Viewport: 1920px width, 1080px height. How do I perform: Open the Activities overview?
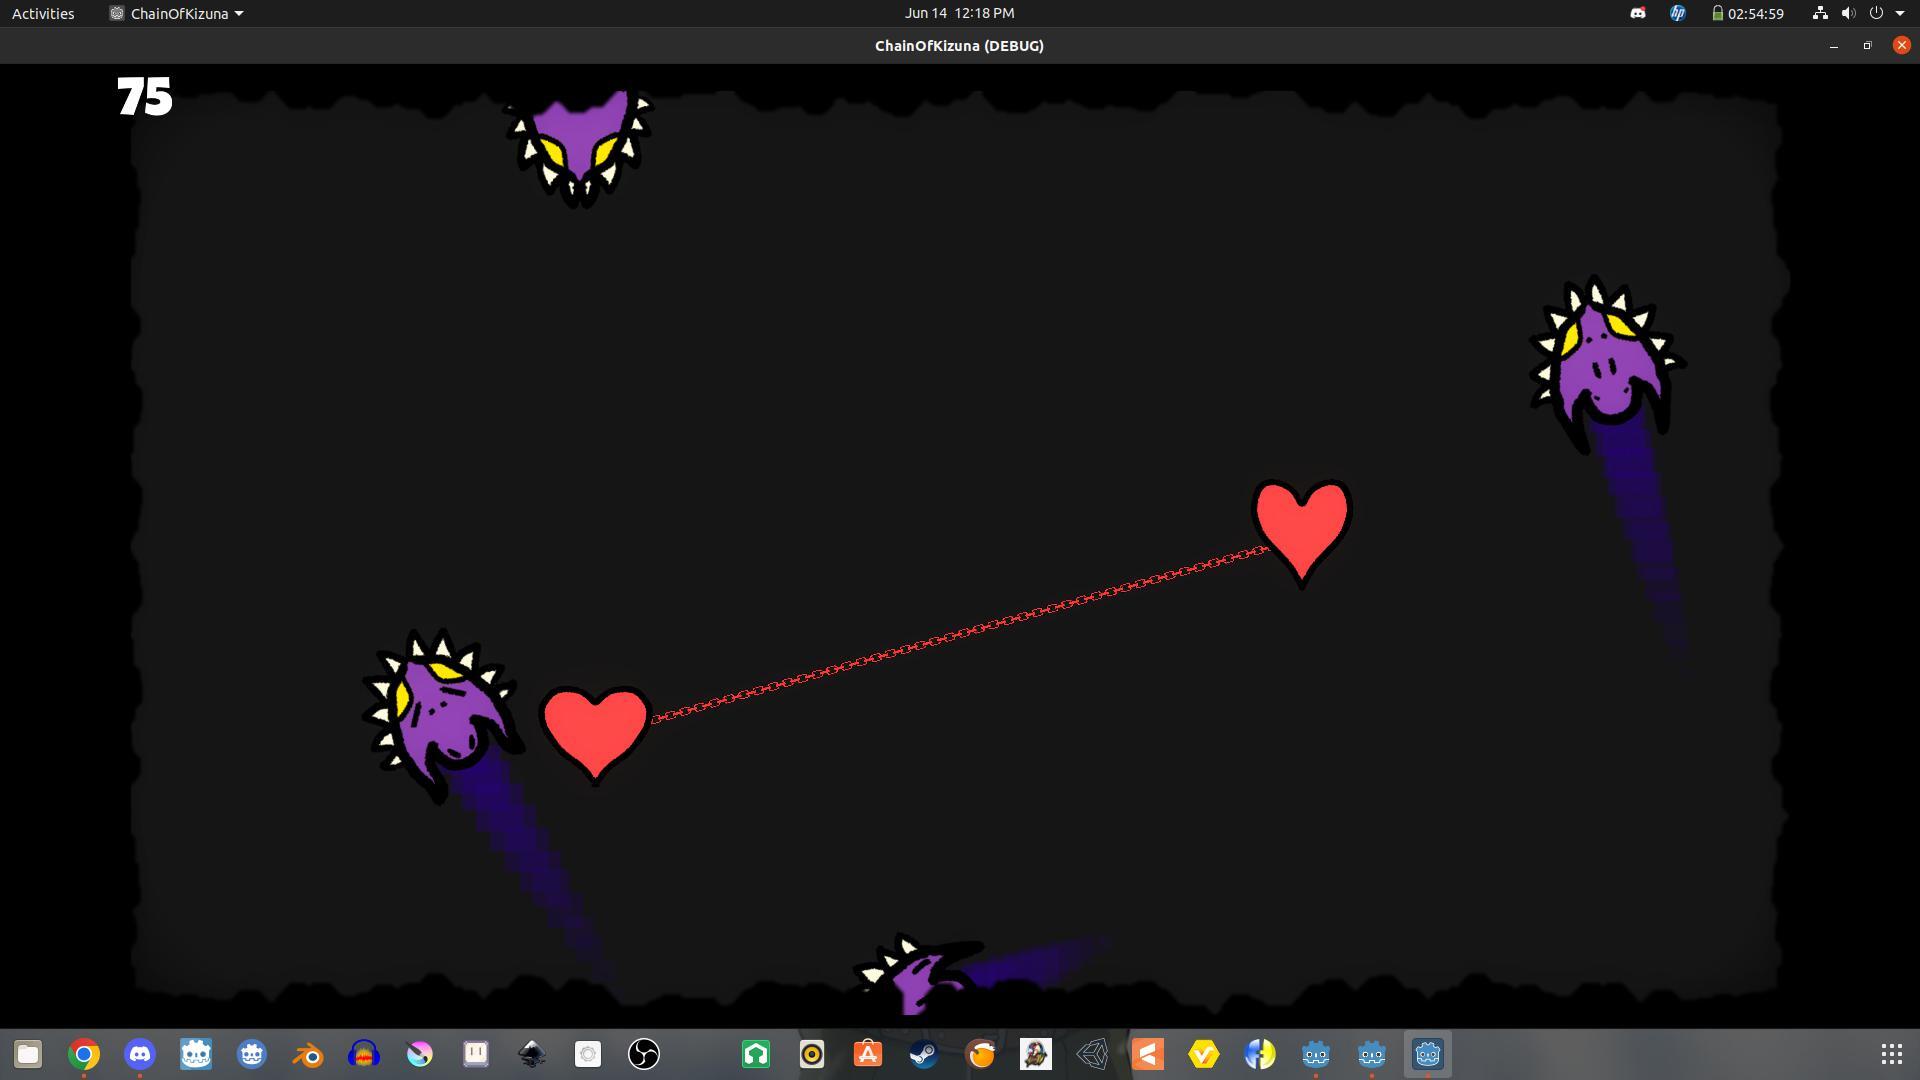(43, 13)
